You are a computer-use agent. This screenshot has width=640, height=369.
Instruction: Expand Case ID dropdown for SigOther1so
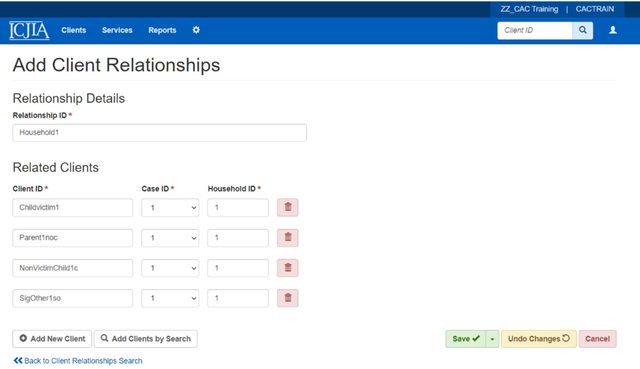click(x=170, y=298)
